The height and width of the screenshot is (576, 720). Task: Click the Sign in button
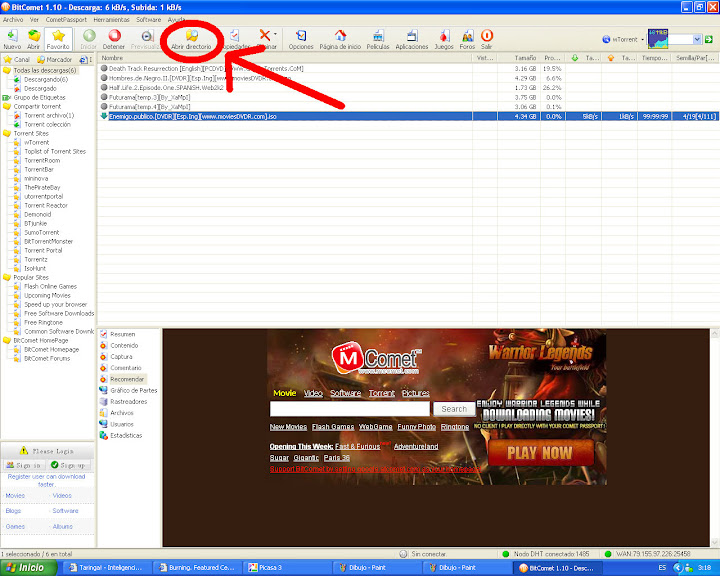[x=24, y=465]
